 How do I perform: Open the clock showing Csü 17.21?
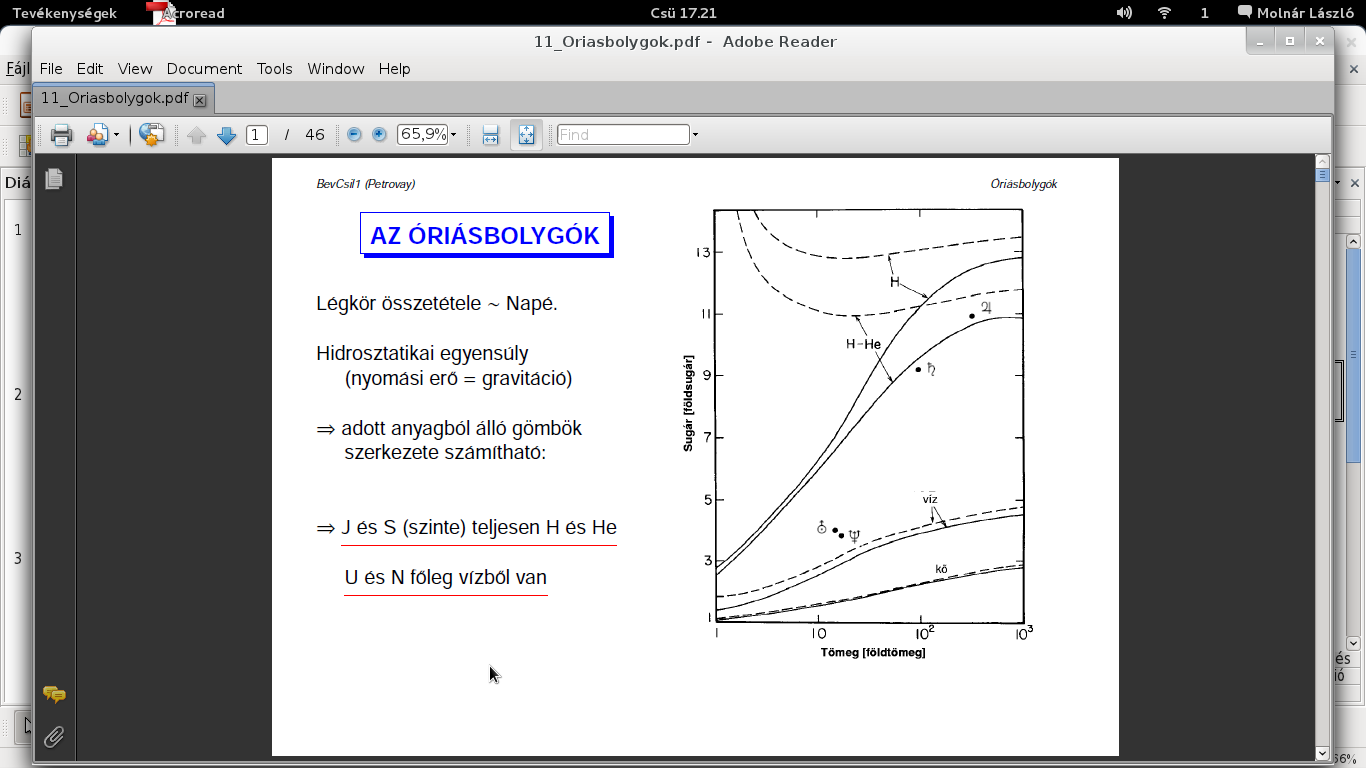click(x=683, y=13)
